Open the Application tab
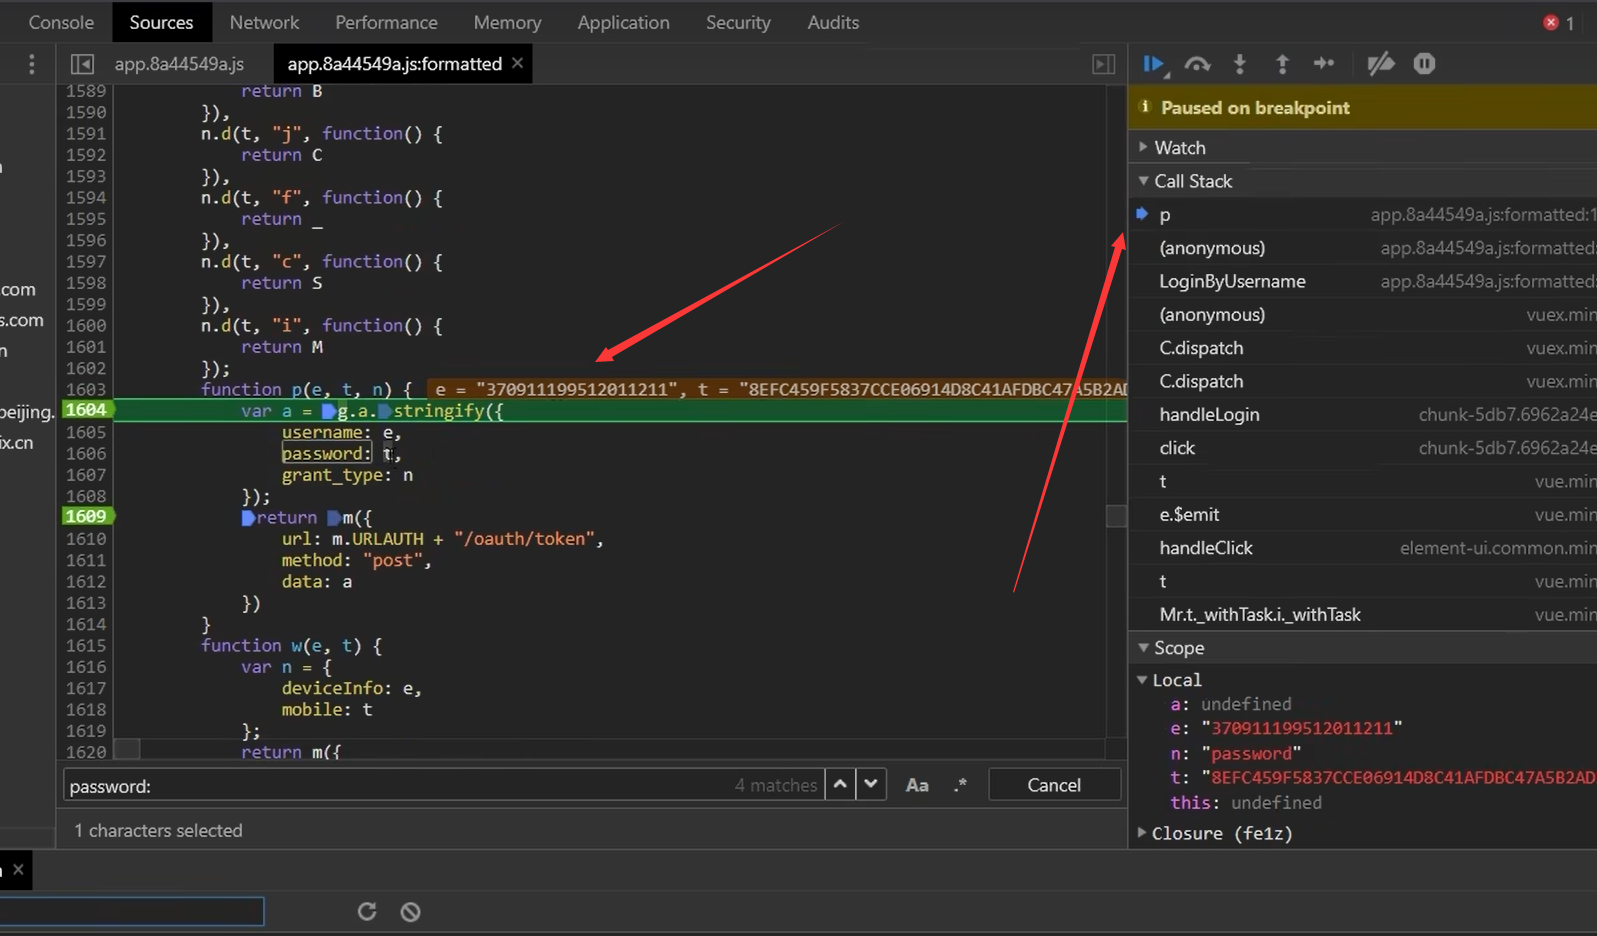The height and width of the screenshot is (936, 1597). click(x=623, y=22)
